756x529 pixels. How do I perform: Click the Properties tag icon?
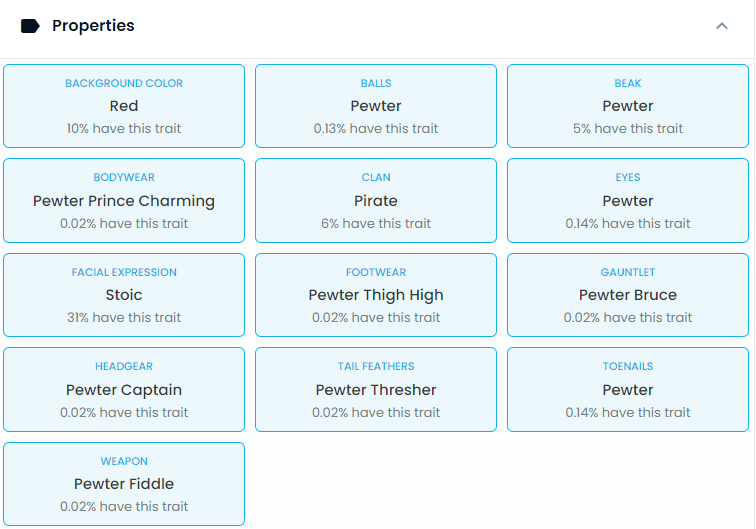30,26
